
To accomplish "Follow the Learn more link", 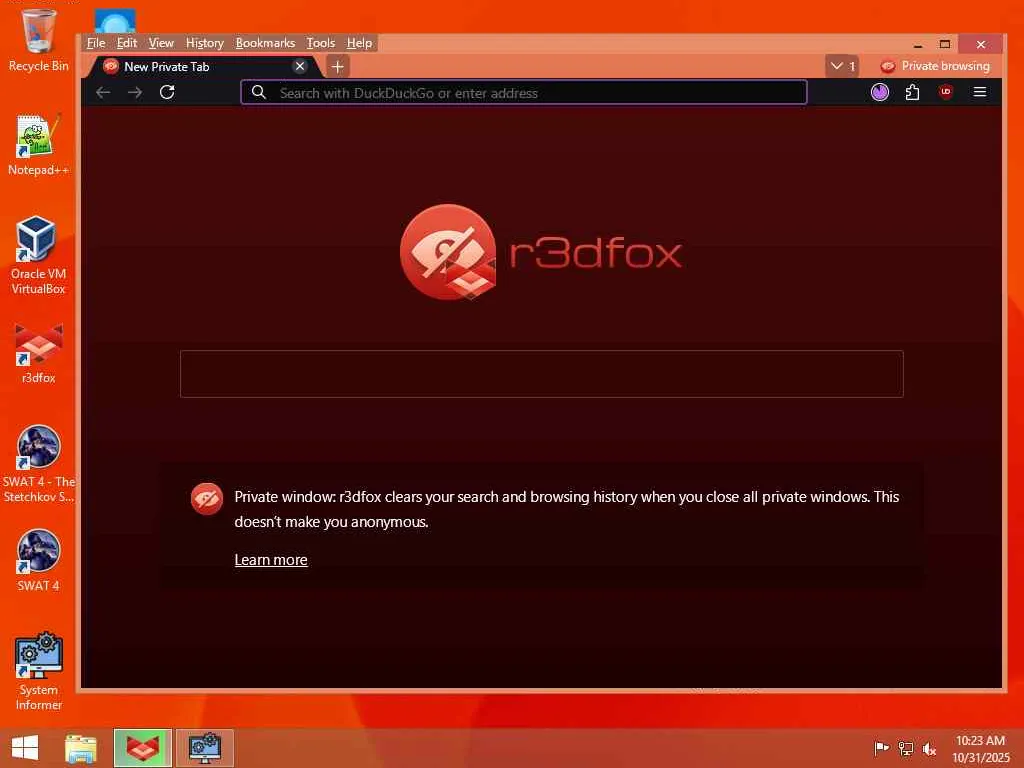I will click(x=270, y=560).
